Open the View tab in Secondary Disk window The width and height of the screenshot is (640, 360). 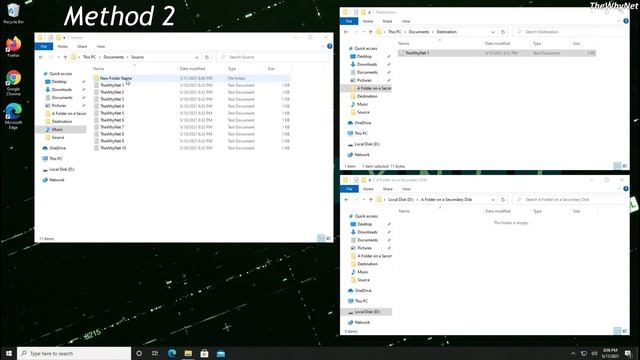coord(406,189)
